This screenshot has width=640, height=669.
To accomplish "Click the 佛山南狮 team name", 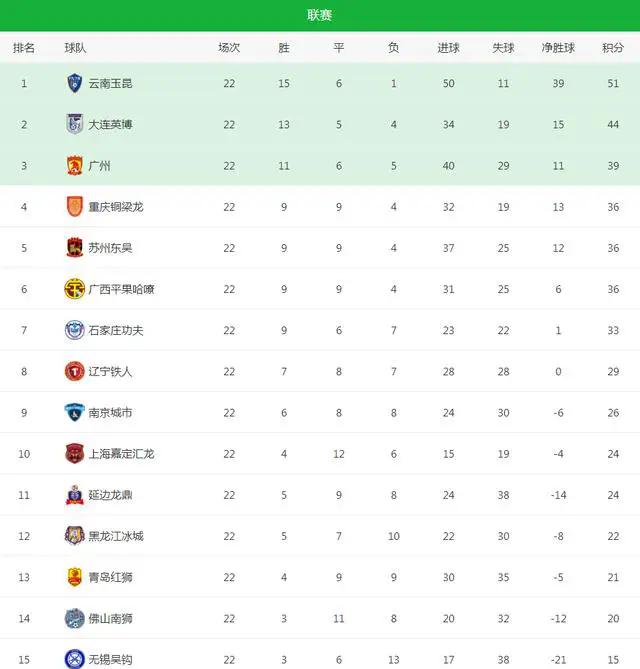I will [x=111, y=619].
